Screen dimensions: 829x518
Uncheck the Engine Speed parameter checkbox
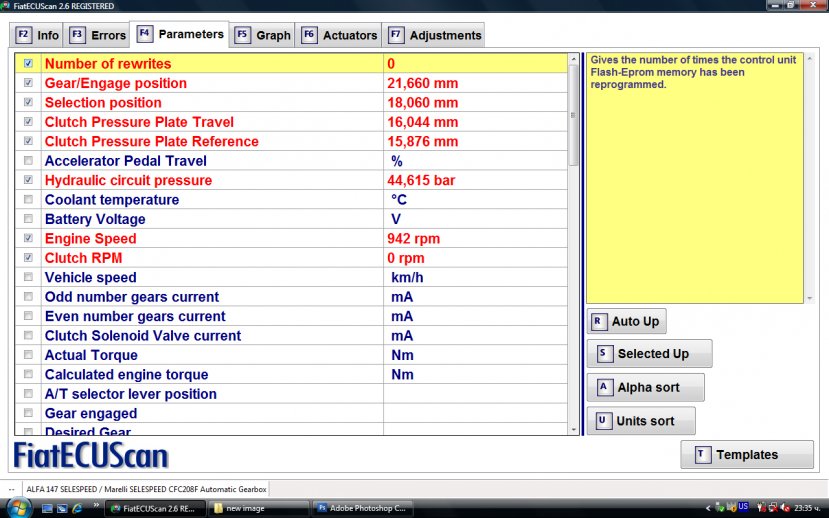click(x=28, y=238)
